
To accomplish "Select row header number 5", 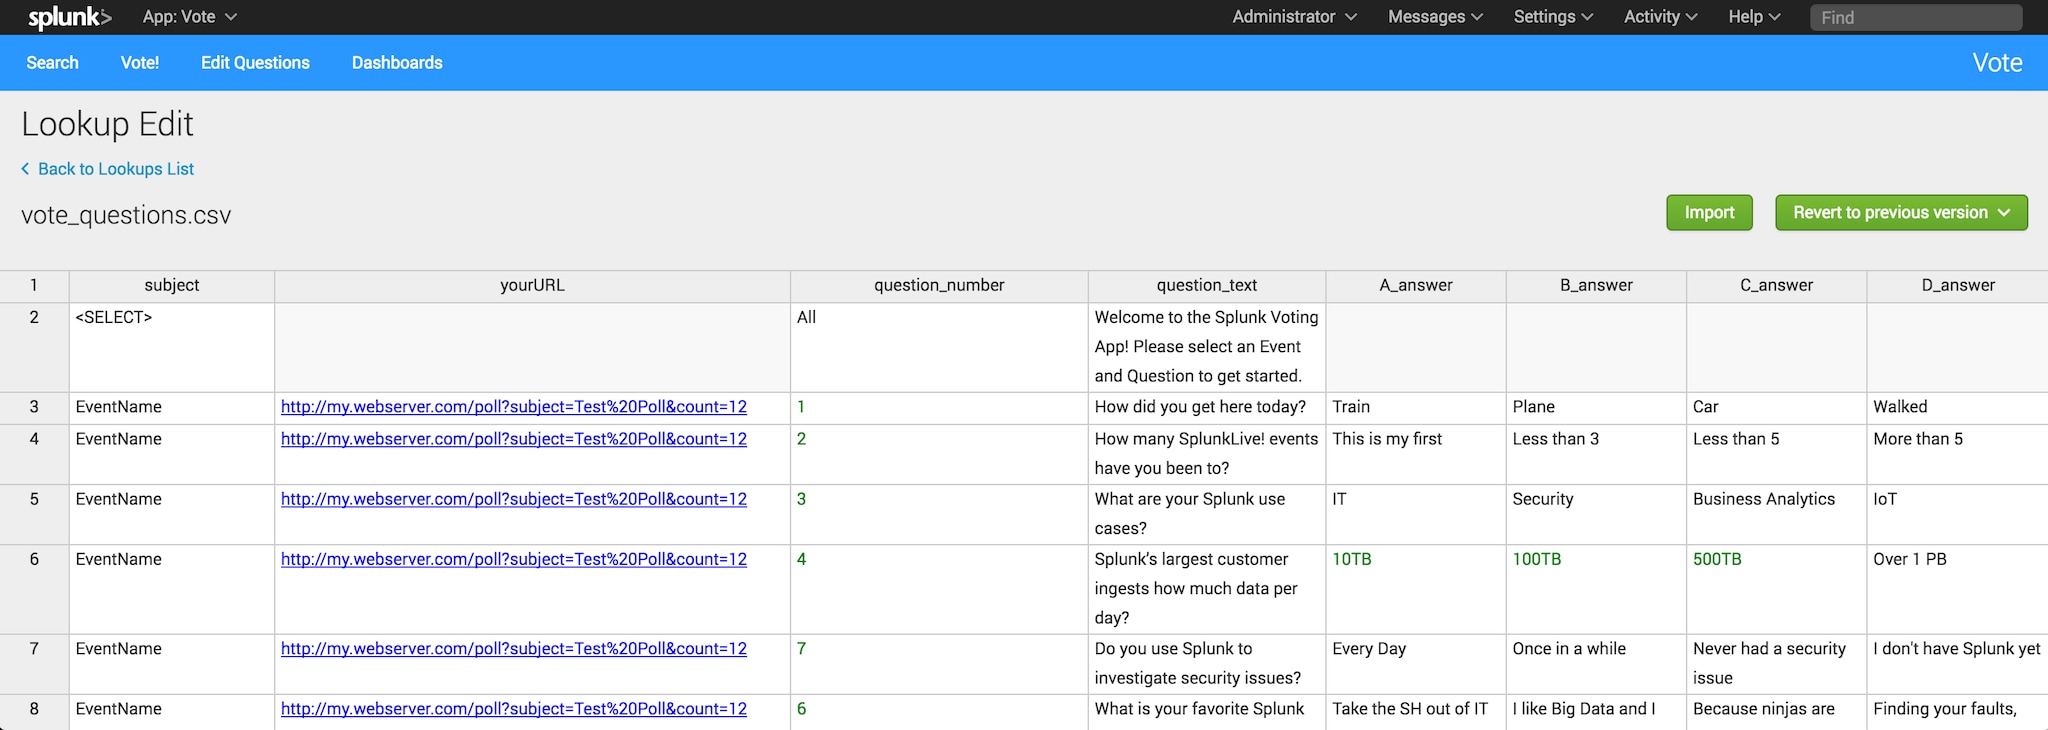I will point(34,514).
